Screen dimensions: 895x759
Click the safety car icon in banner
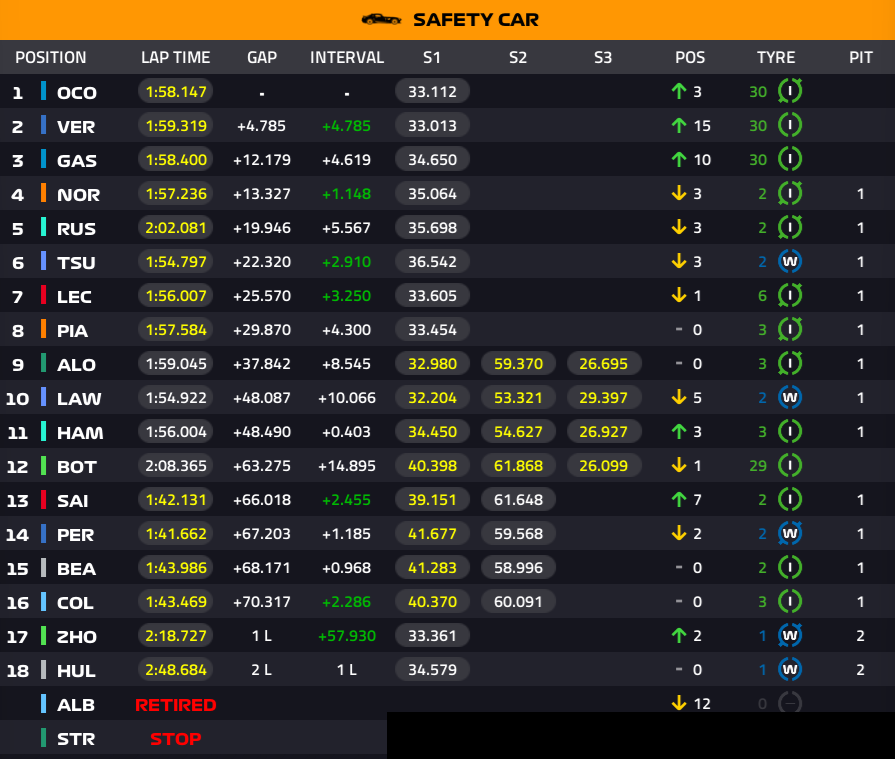tap(381, 19)
